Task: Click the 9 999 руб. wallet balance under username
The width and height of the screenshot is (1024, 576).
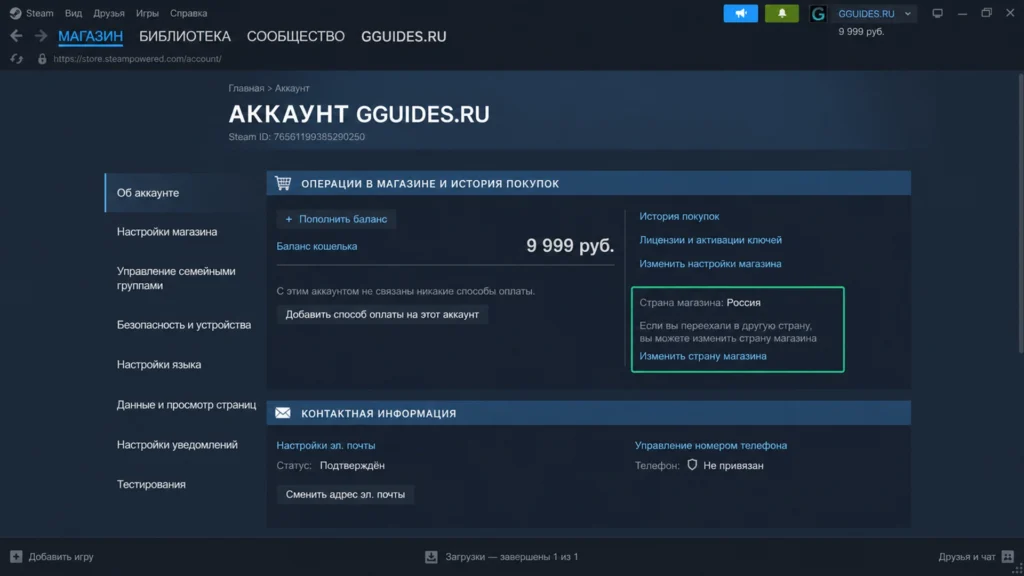Action: click(x=861, y=31)
